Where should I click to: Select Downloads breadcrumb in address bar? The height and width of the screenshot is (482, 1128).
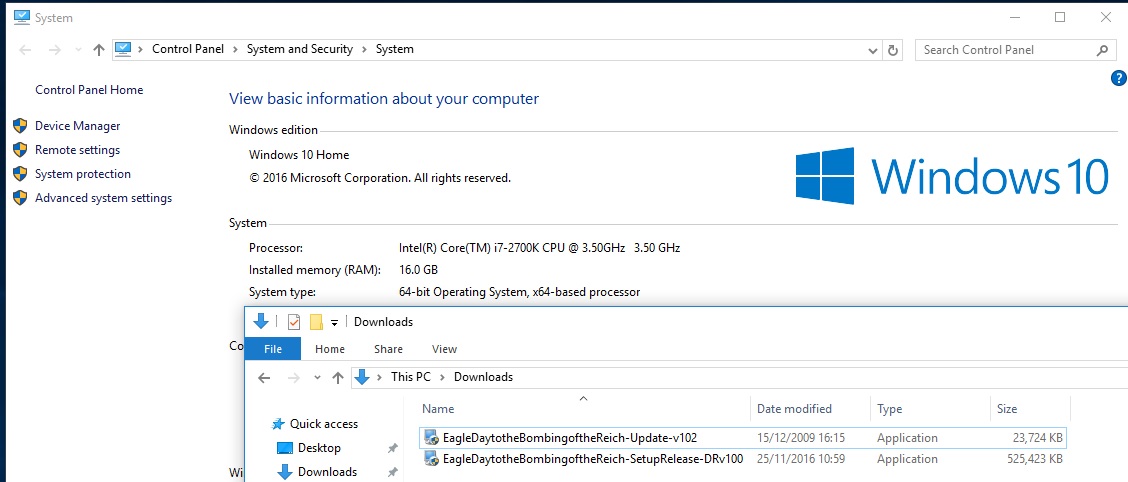tap(483, 376)
